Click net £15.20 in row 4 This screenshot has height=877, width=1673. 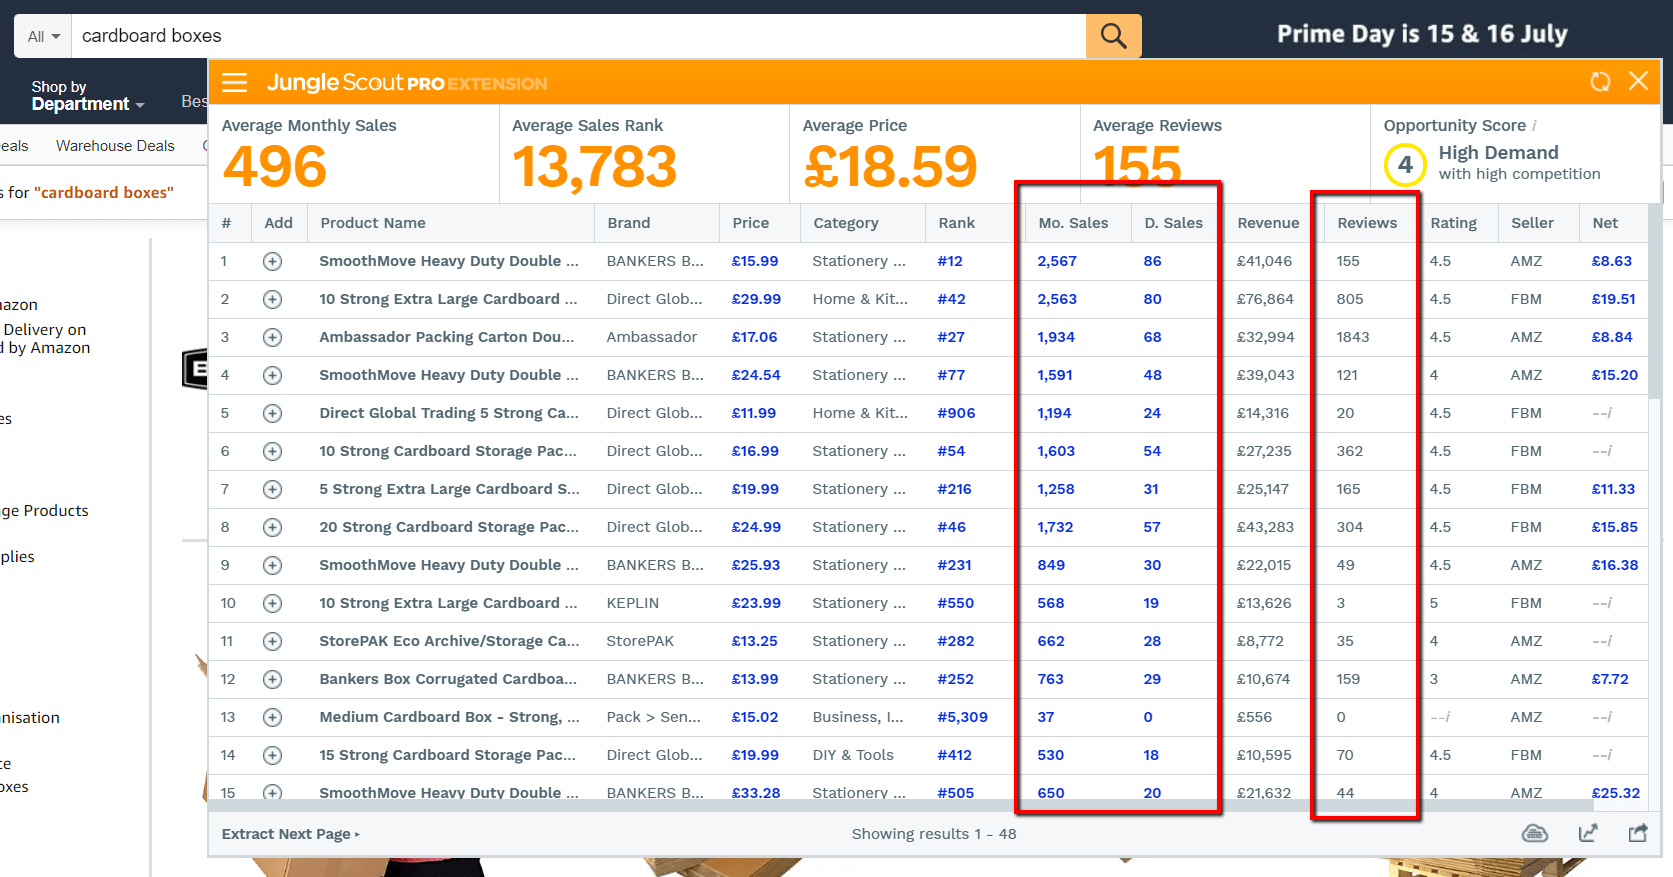point(1615,375)
